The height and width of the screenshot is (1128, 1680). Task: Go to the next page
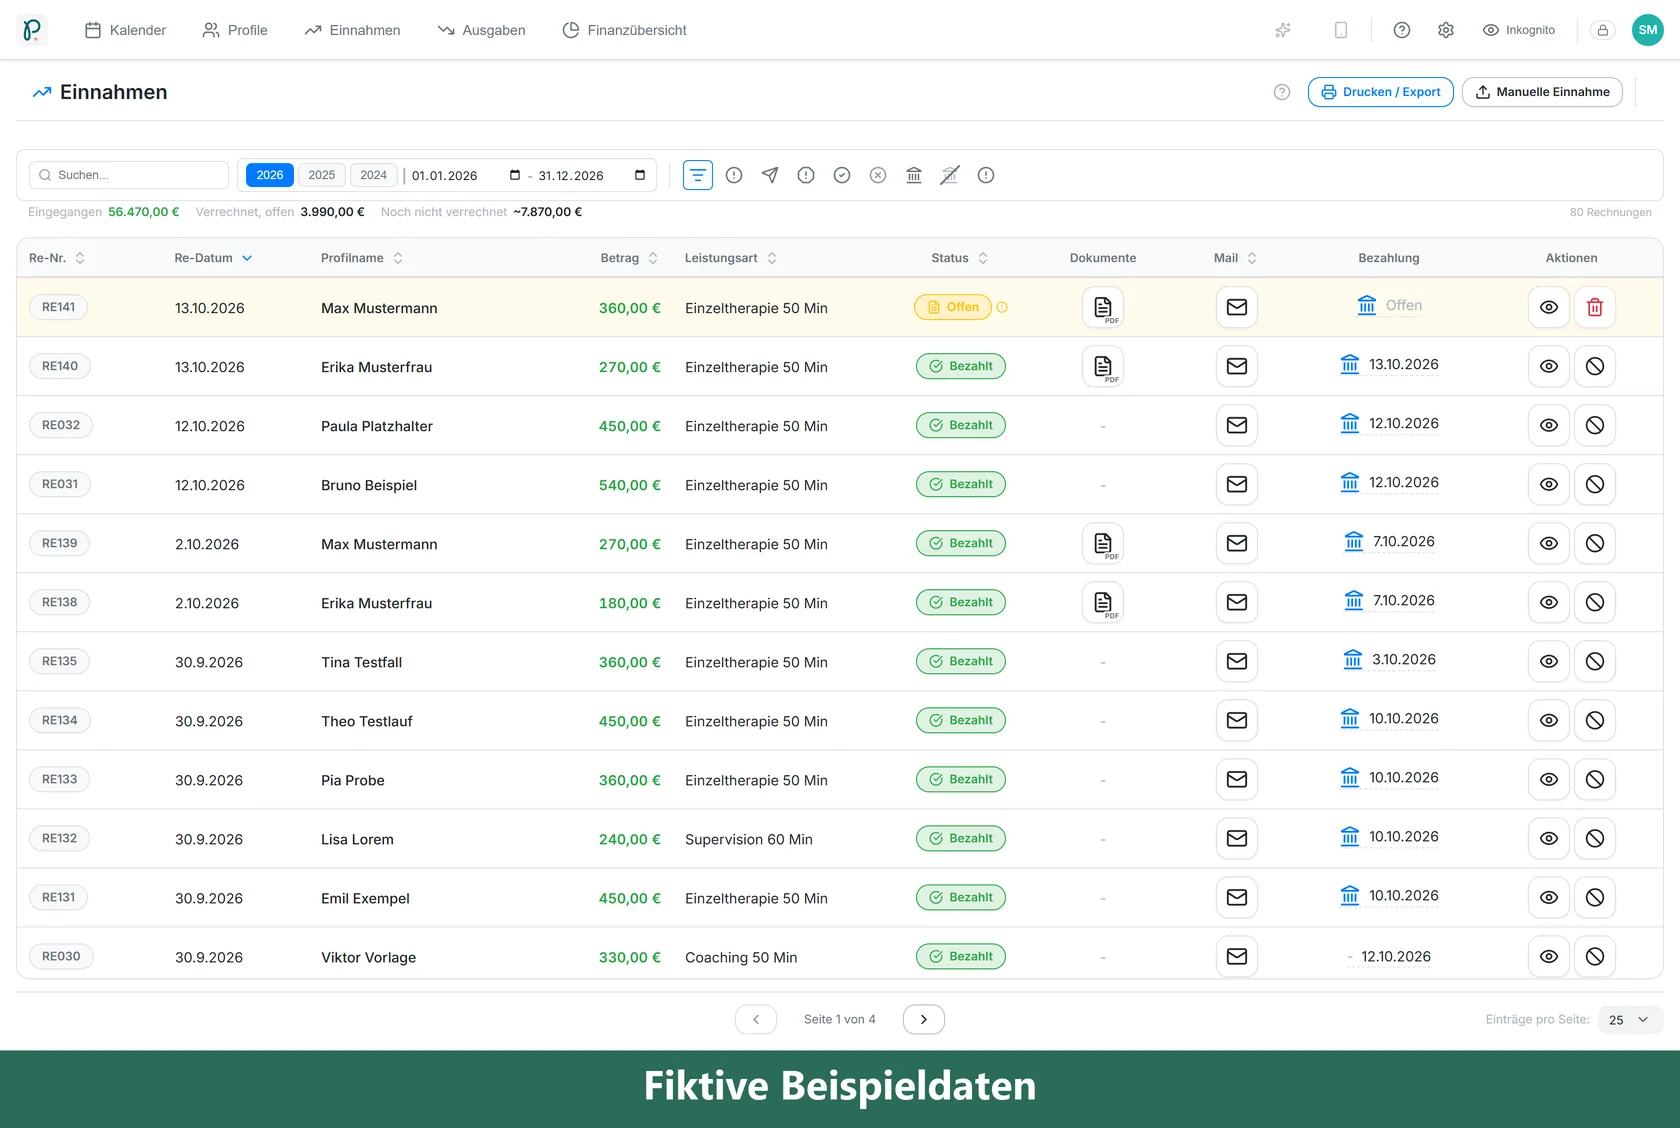[924, 1019]
